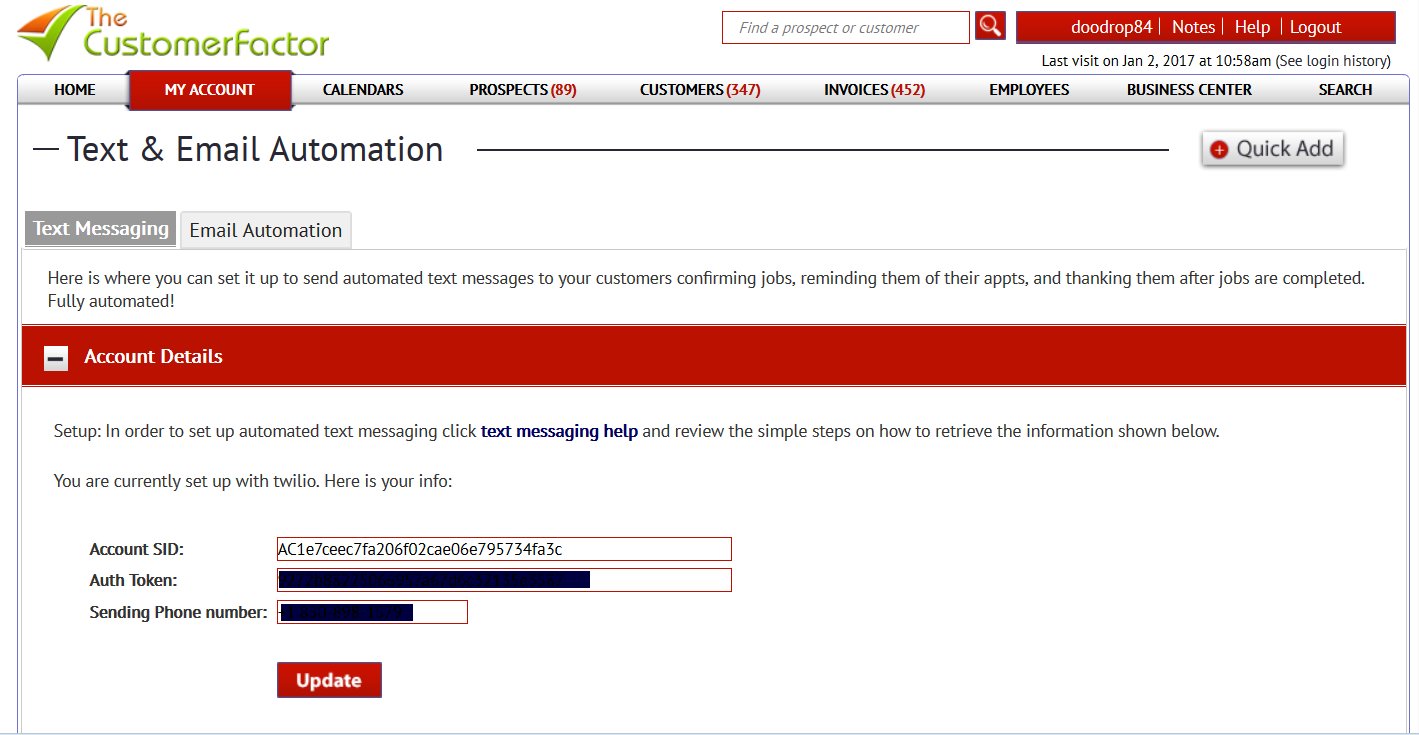Click the Search navigation item
The width and height of the screenshot is (1419, 735).
click(1344, 90)
